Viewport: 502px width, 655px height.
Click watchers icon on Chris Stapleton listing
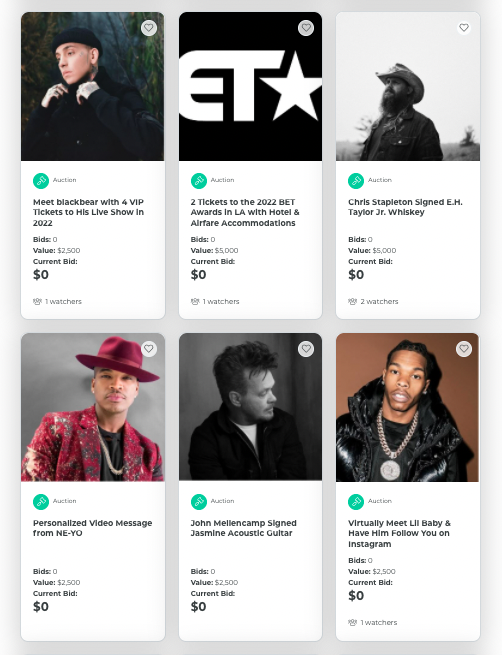[352, 301]
